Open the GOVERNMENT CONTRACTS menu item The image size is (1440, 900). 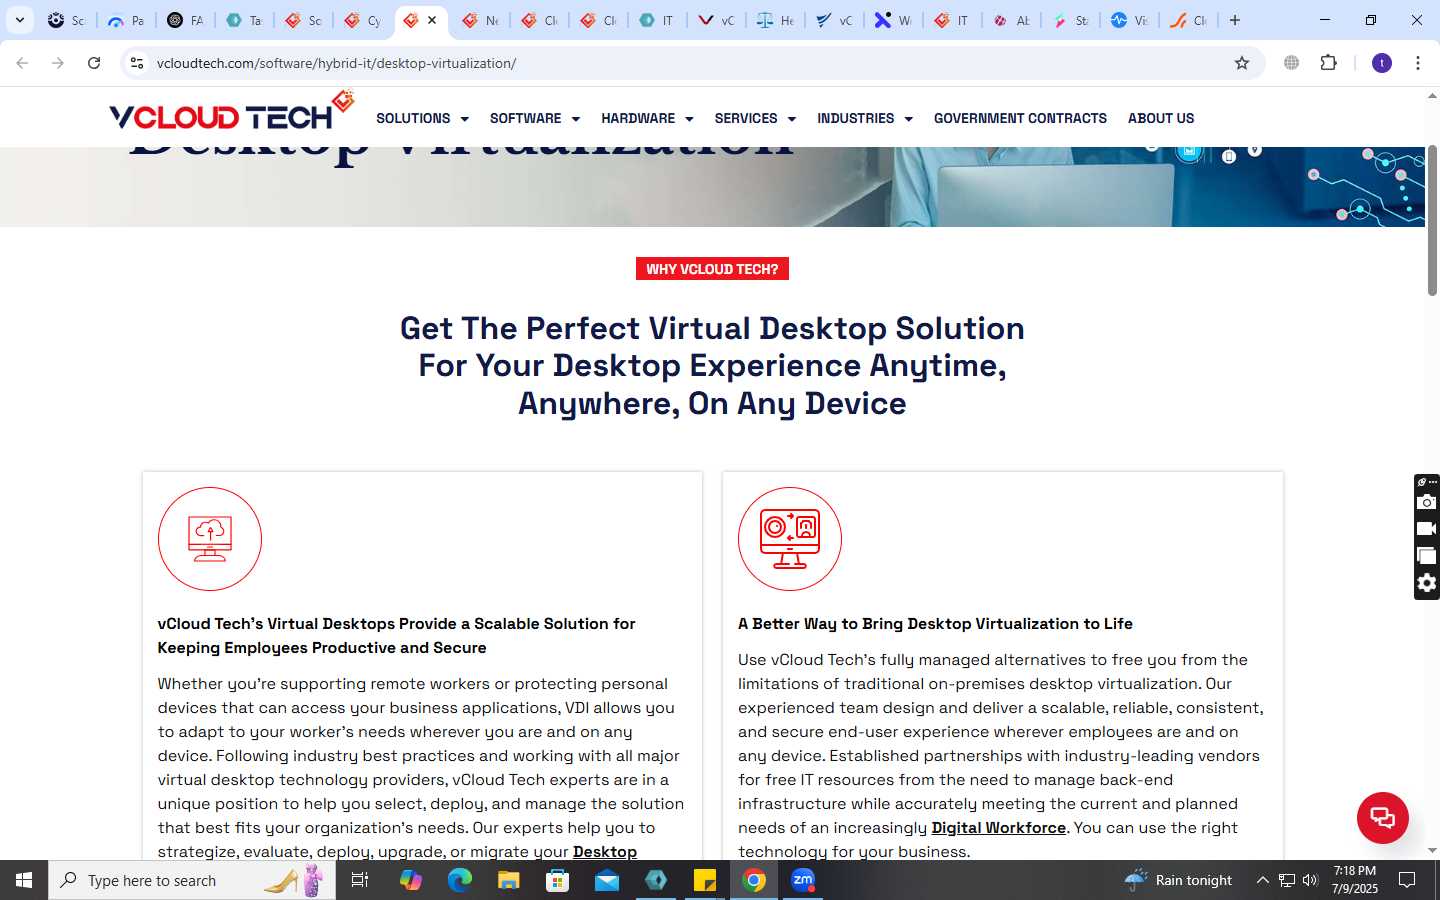point(1020,118)
